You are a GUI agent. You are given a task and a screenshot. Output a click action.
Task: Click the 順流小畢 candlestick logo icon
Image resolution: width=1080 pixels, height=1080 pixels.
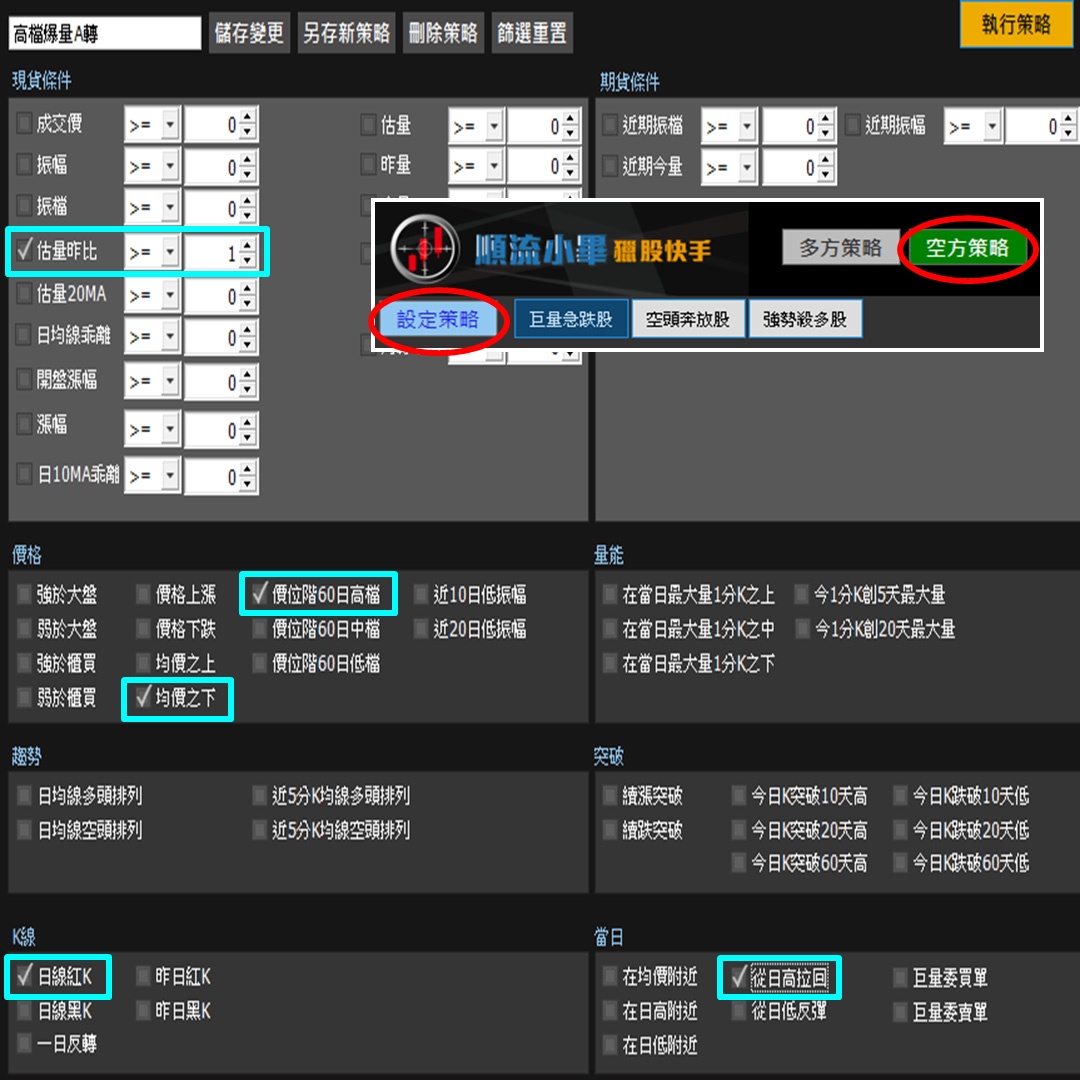424,249
